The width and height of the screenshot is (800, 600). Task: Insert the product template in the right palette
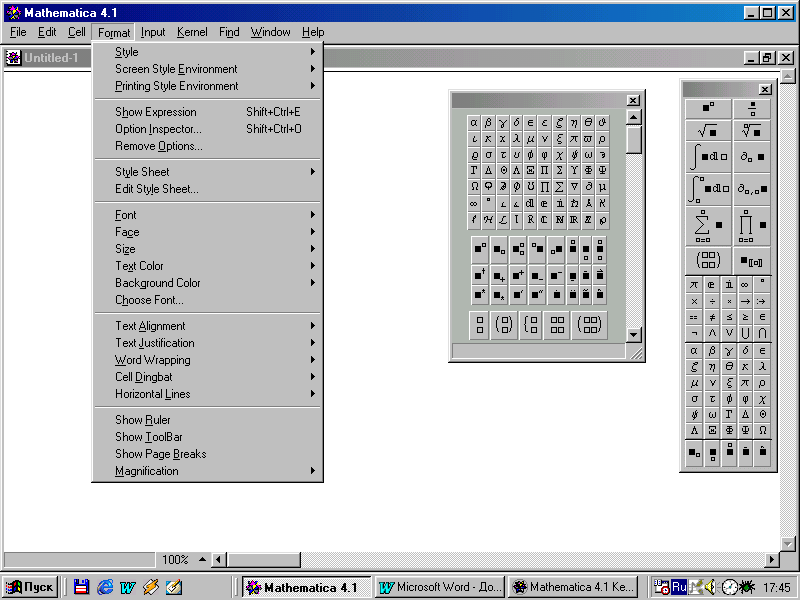tap(752, 226)
